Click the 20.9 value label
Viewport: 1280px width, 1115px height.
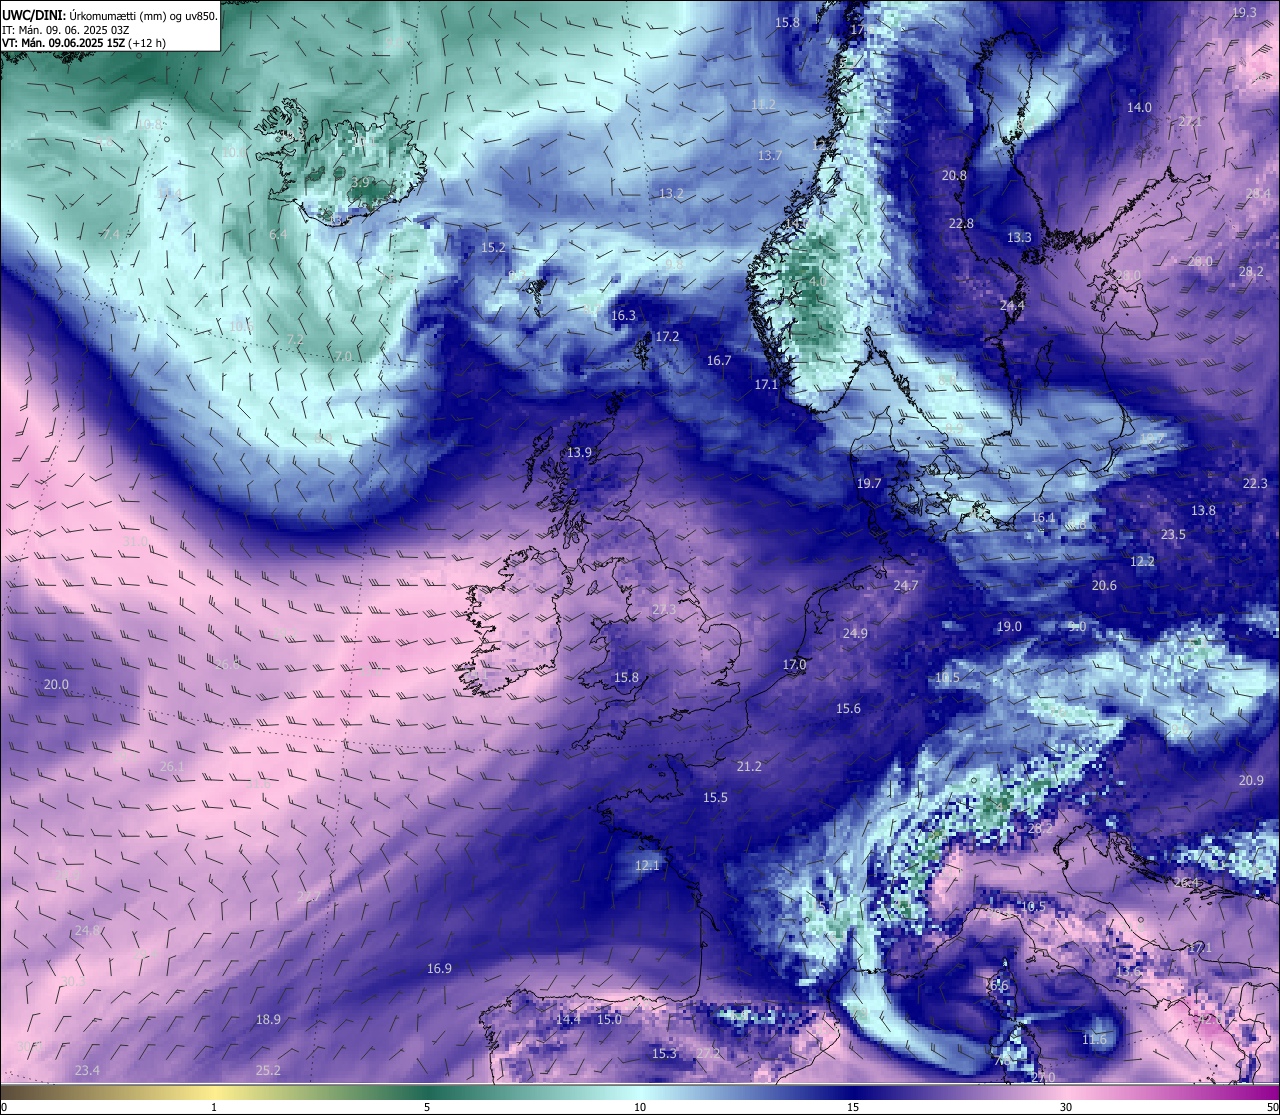tap(1251, 781)
